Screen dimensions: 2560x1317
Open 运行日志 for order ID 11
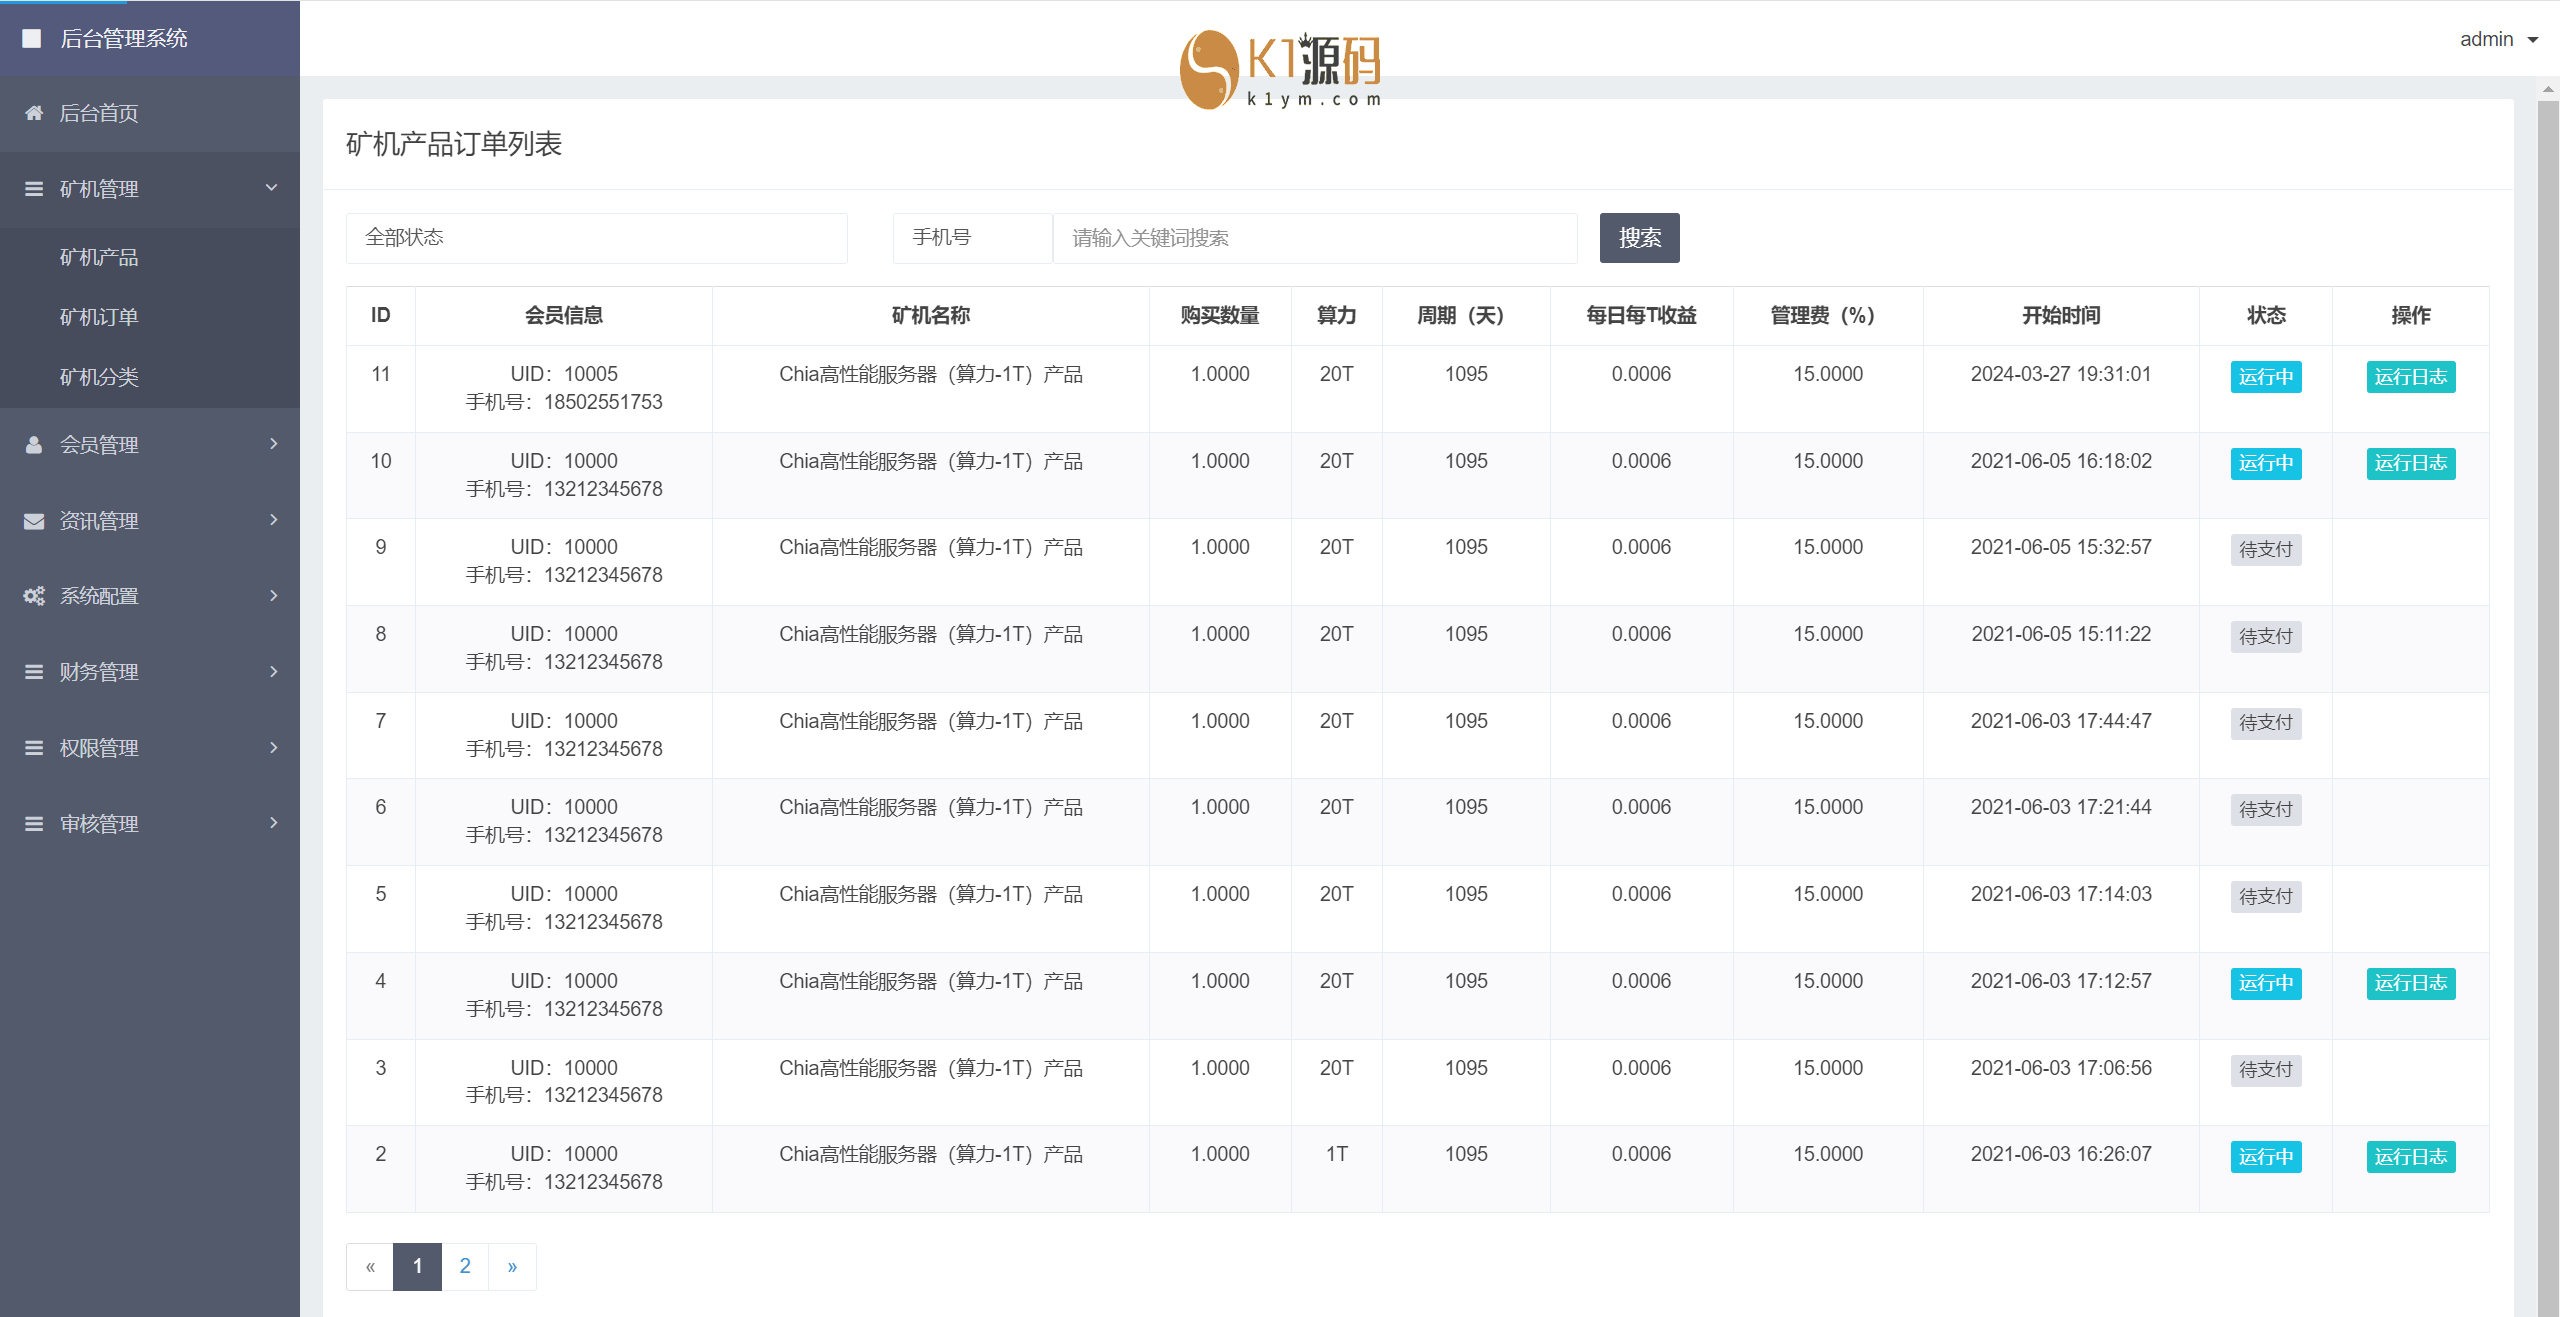point(2410,377)
